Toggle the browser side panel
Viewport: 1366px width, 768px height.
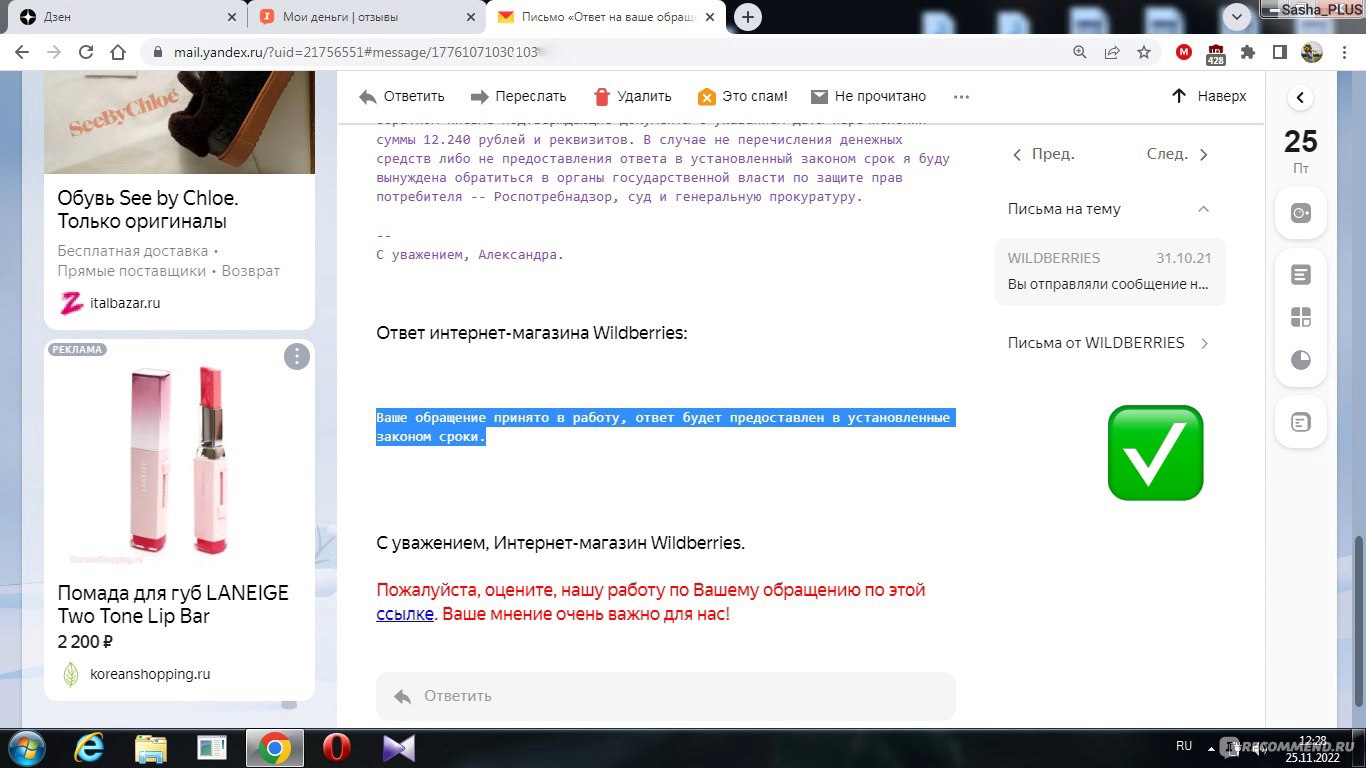coord(1280,52)
